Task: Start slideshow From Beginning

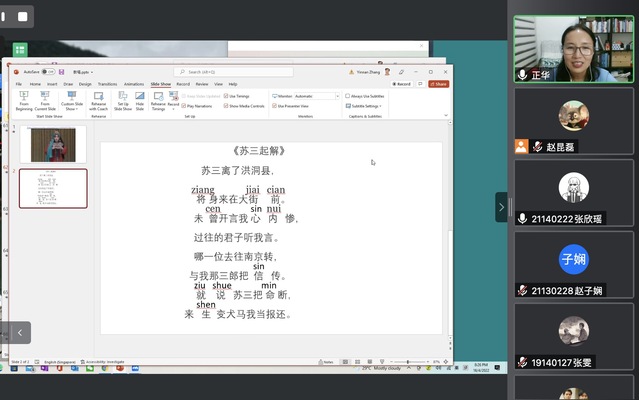Action: click(x=24, y=101)
